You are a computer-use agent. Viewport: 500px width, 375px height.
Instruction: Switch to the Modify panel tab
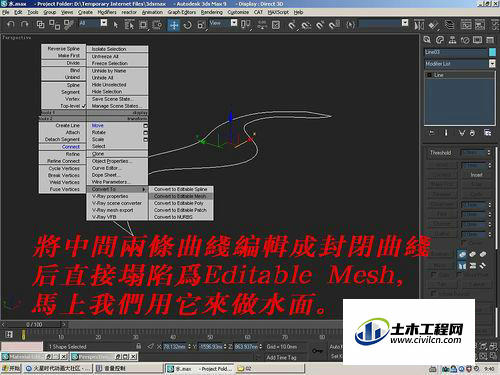point(440,40)
